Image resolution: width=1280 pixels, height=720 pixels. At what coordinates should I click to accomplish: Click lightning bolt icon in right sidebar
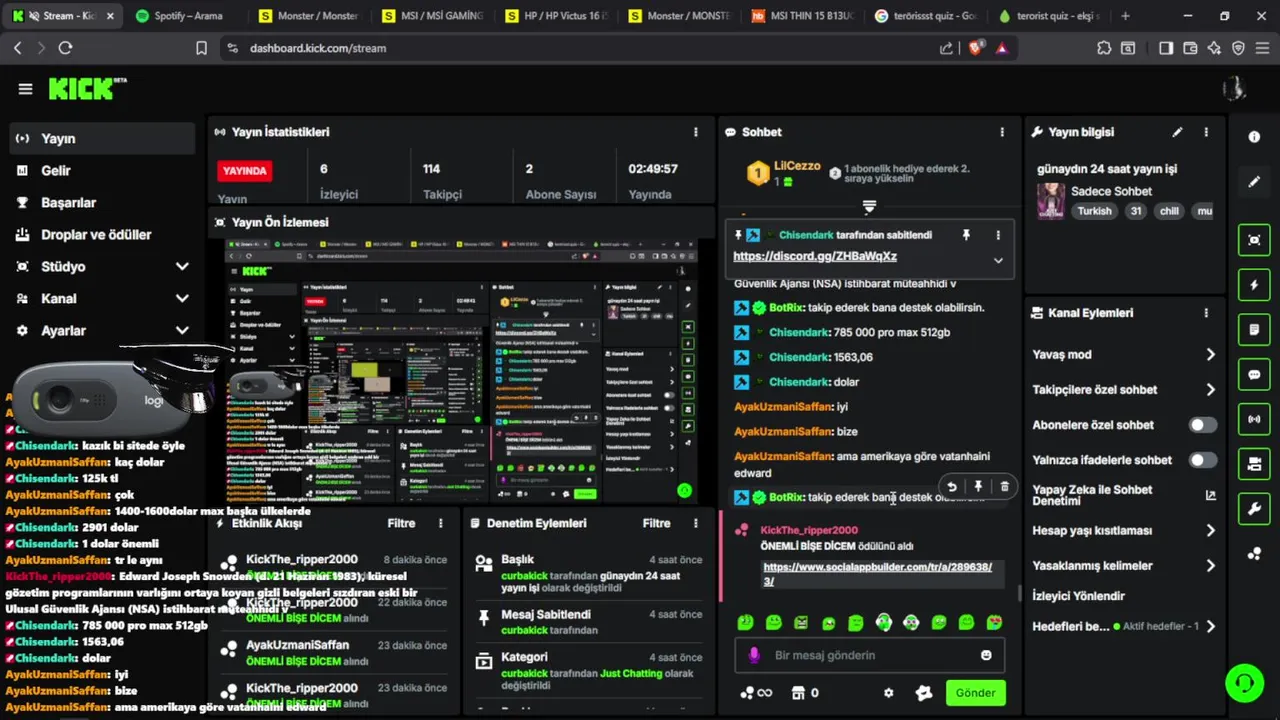(x=1254, y=285)
